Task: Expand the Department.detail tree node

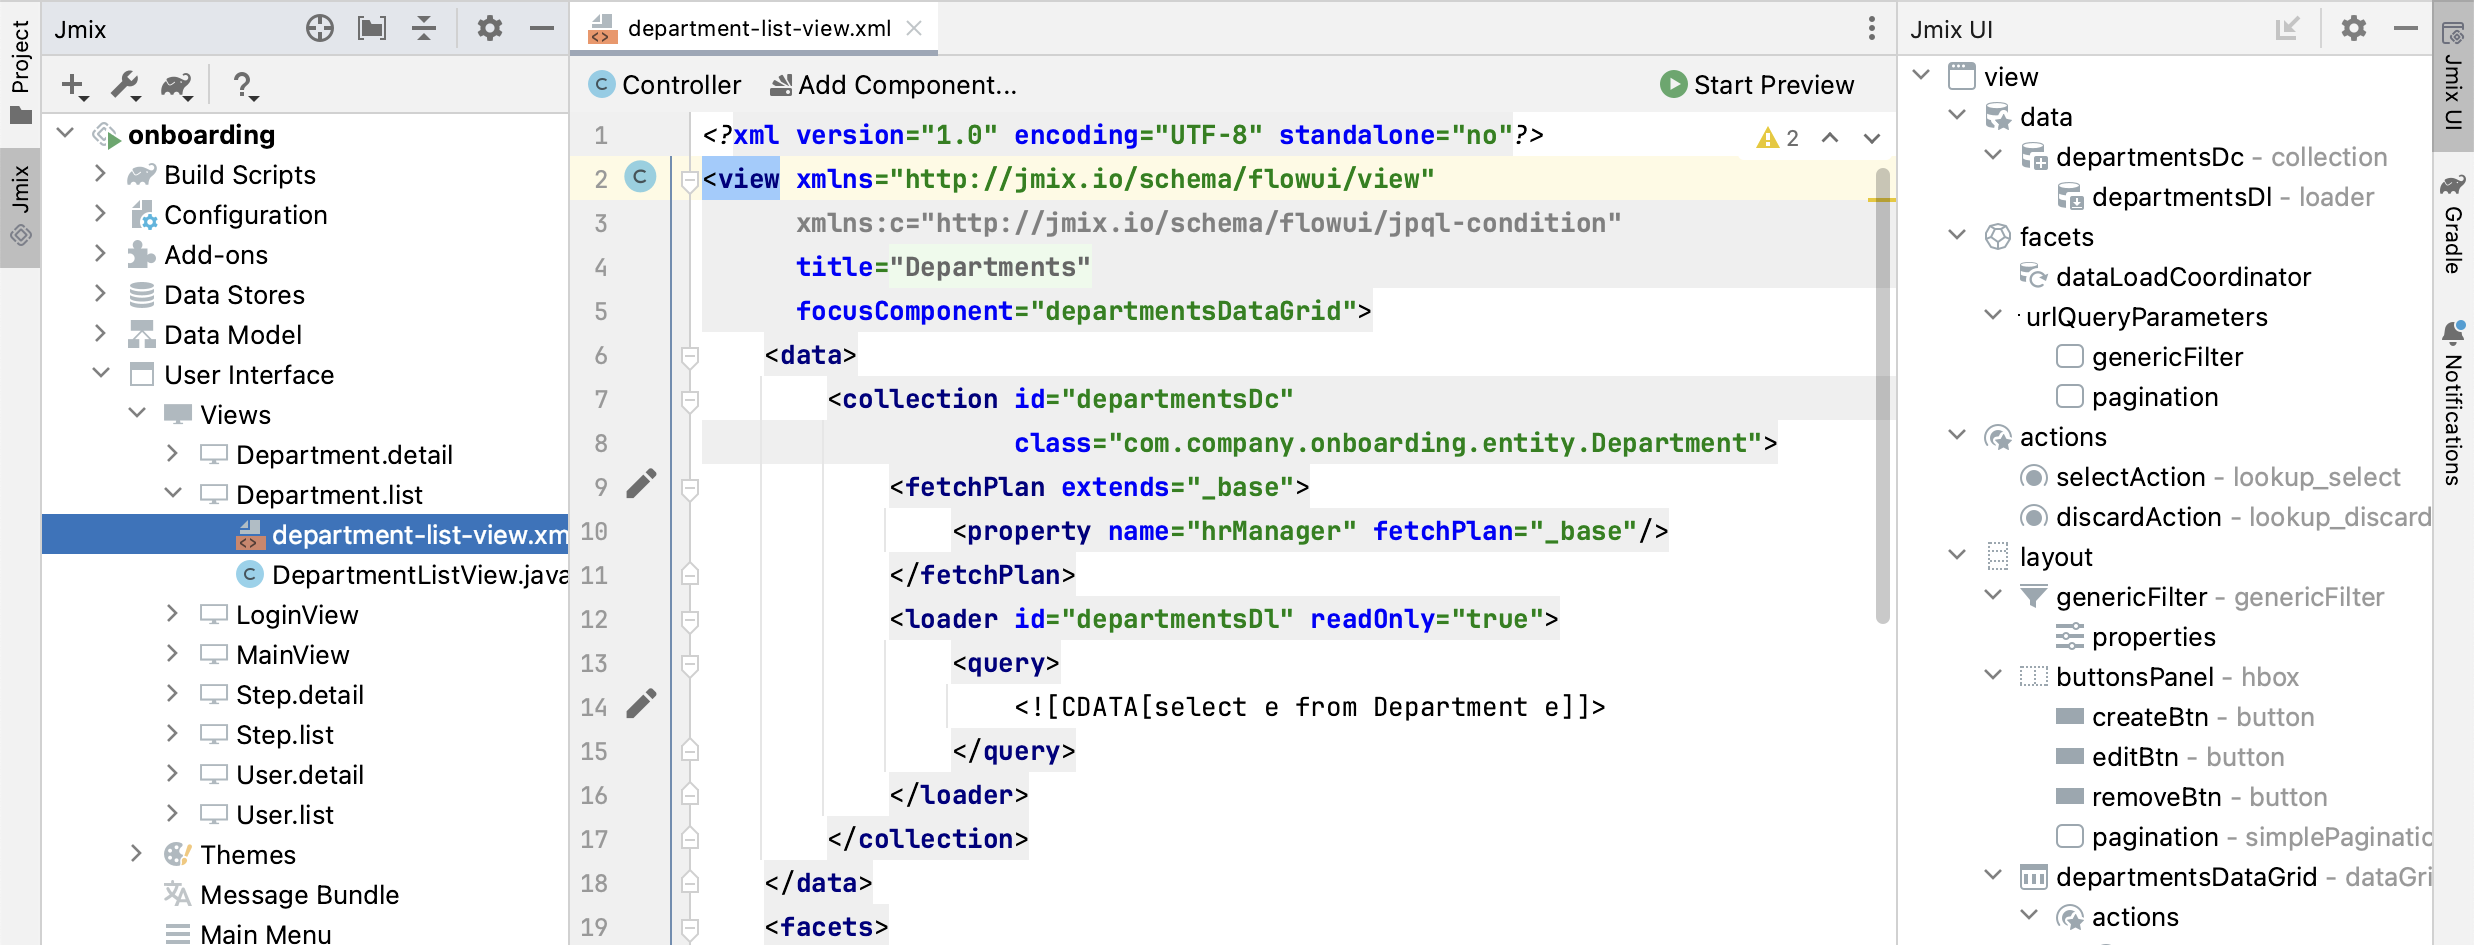Action: 172,454
